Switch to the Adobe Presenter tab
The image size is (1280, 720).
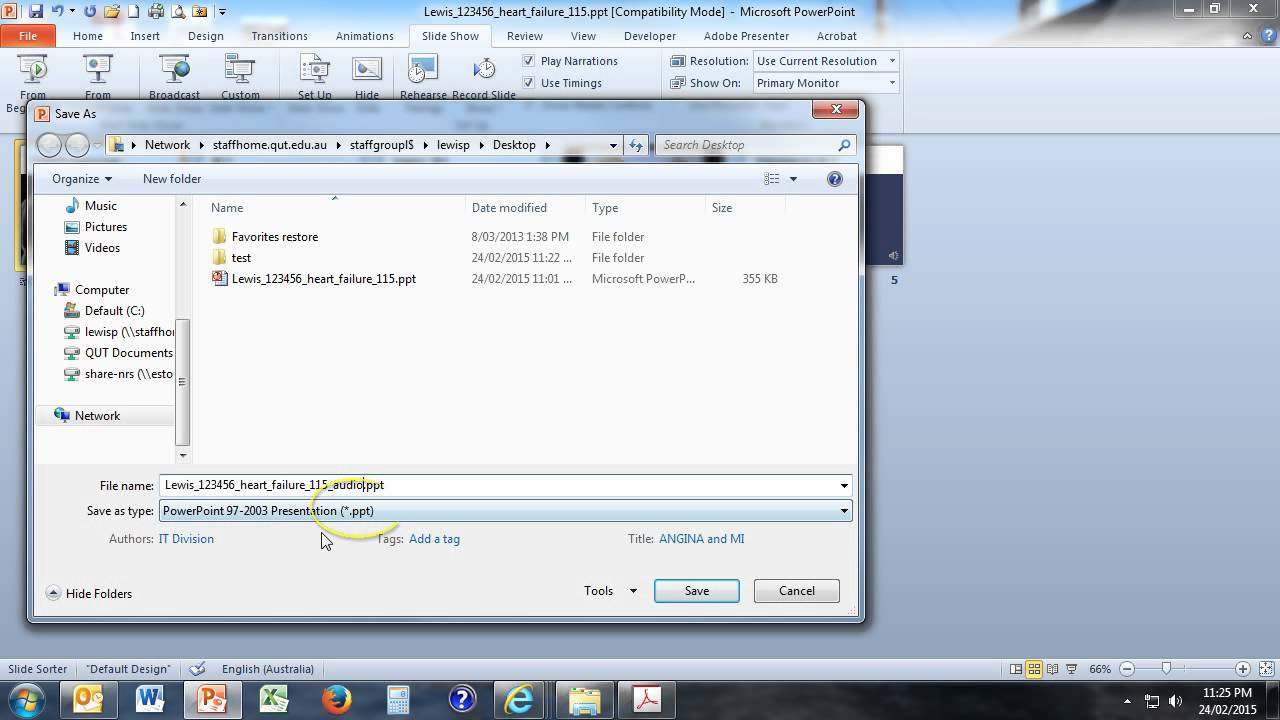tap(746, 36)
